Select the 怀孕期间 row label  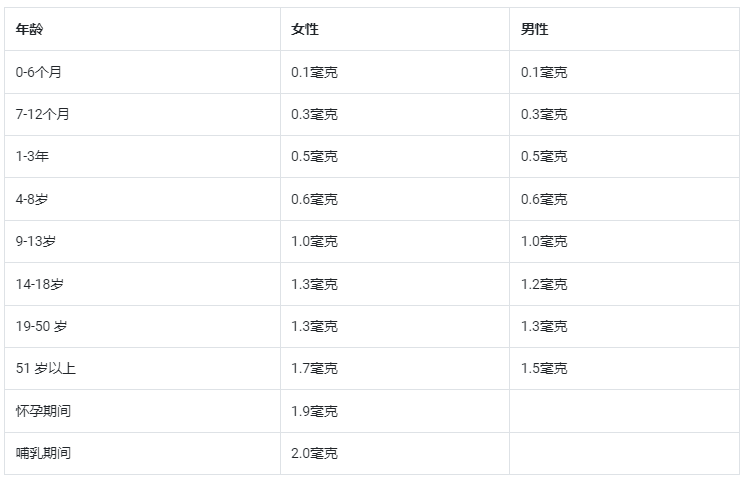pyautogui.click(x=43, y=411)
